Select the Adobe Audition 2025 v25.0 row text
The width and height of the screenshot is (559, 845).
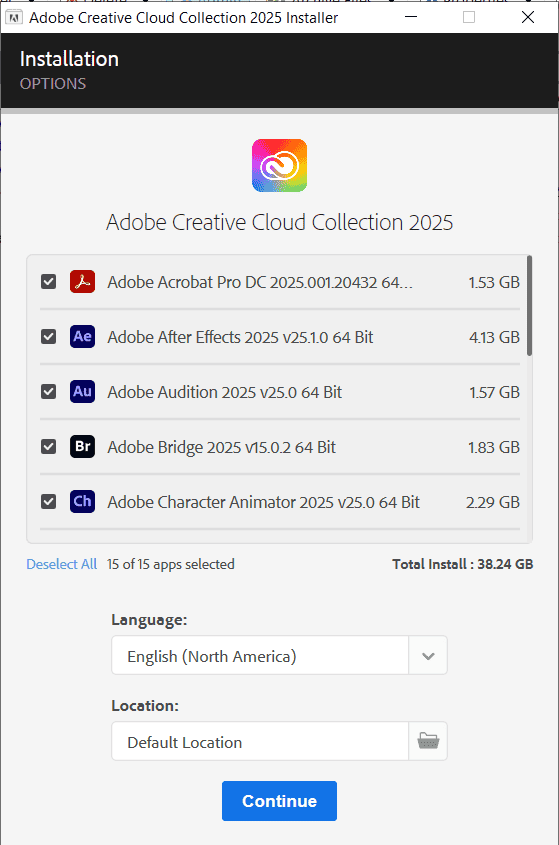pyautogui.click(x=224, y=392)
